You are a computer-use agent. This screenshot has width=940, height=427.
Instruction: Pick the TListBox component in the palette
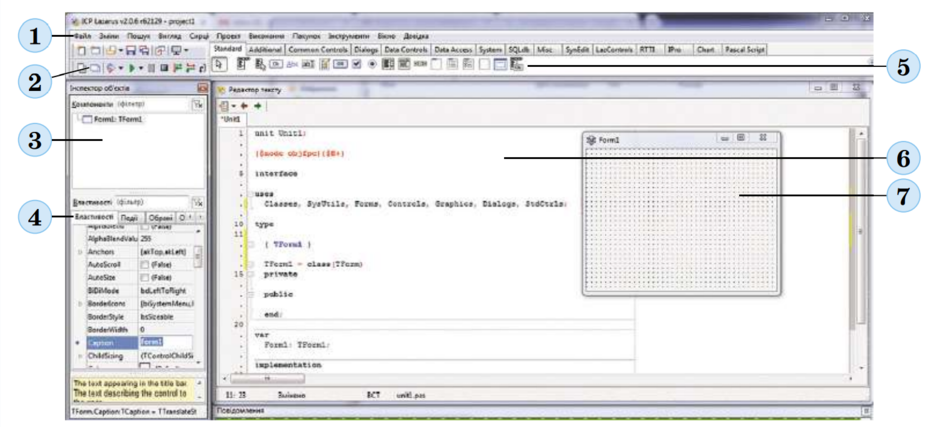(x=388, y=64)
